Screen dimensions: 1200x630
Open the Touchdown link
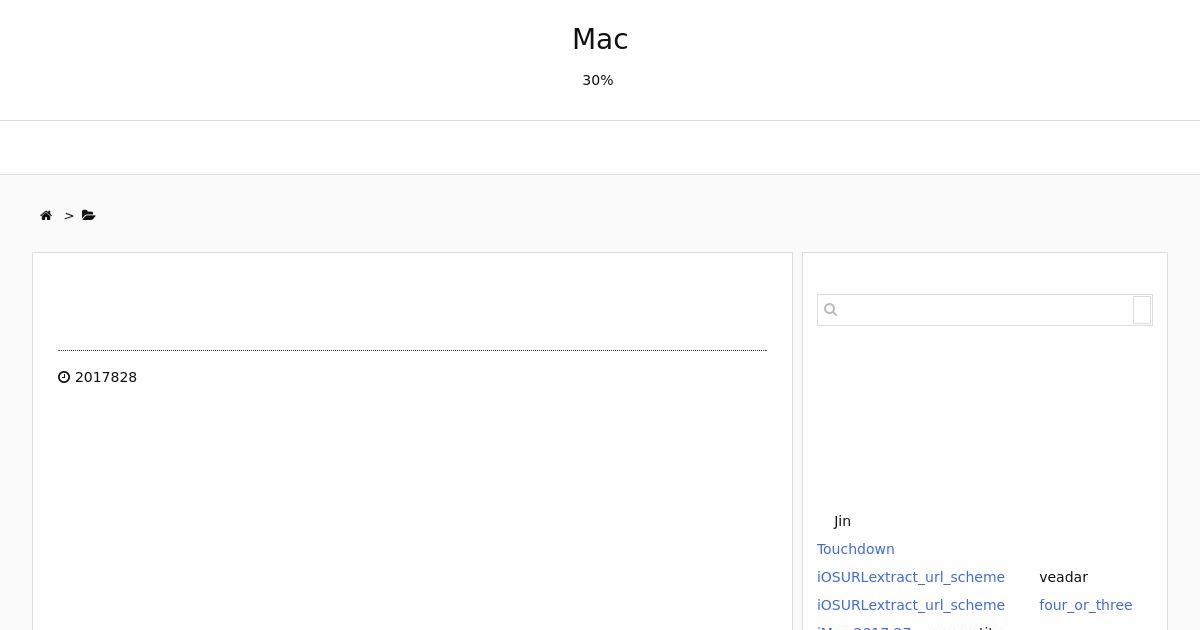coord(856,549)
